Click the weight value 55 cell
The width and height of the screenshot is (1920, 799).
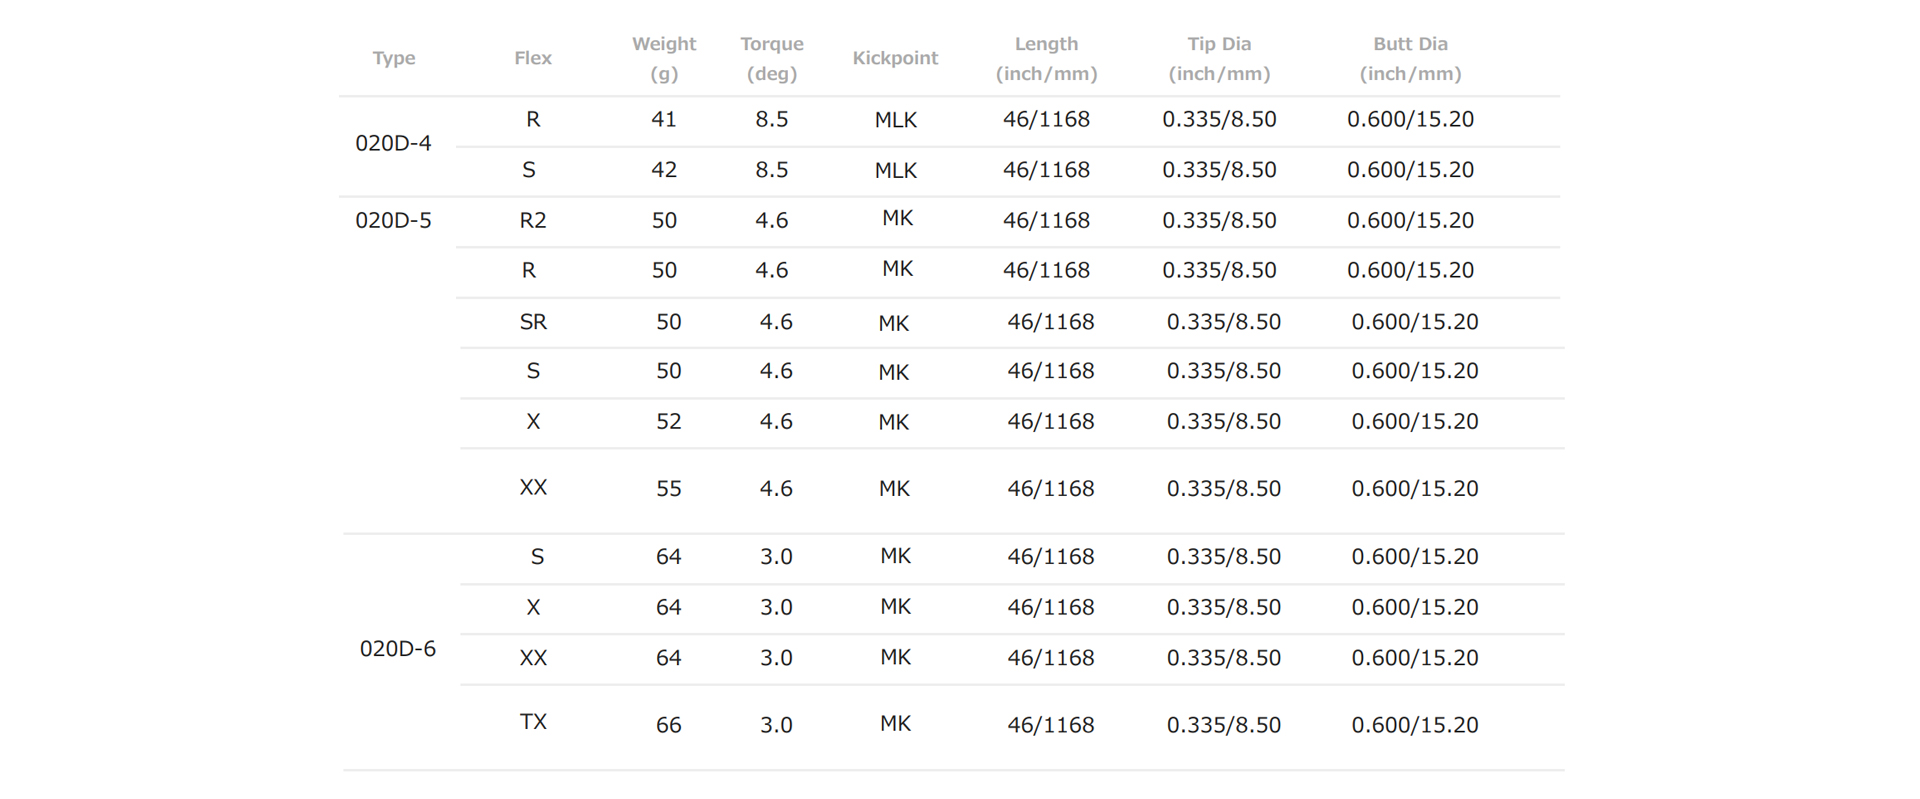tap(668, 488)
